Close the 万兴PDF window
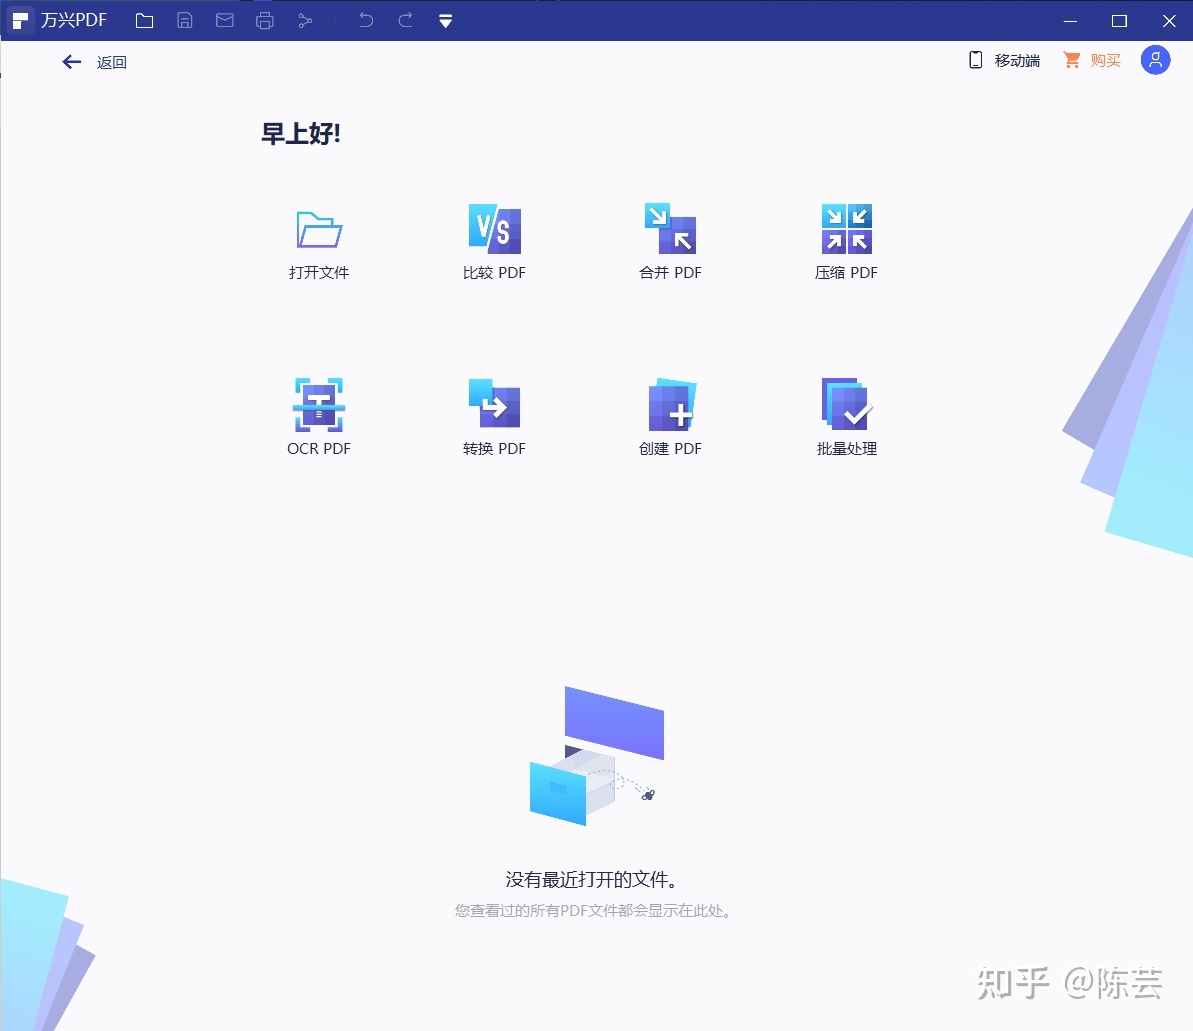 tap(1169, 21)
